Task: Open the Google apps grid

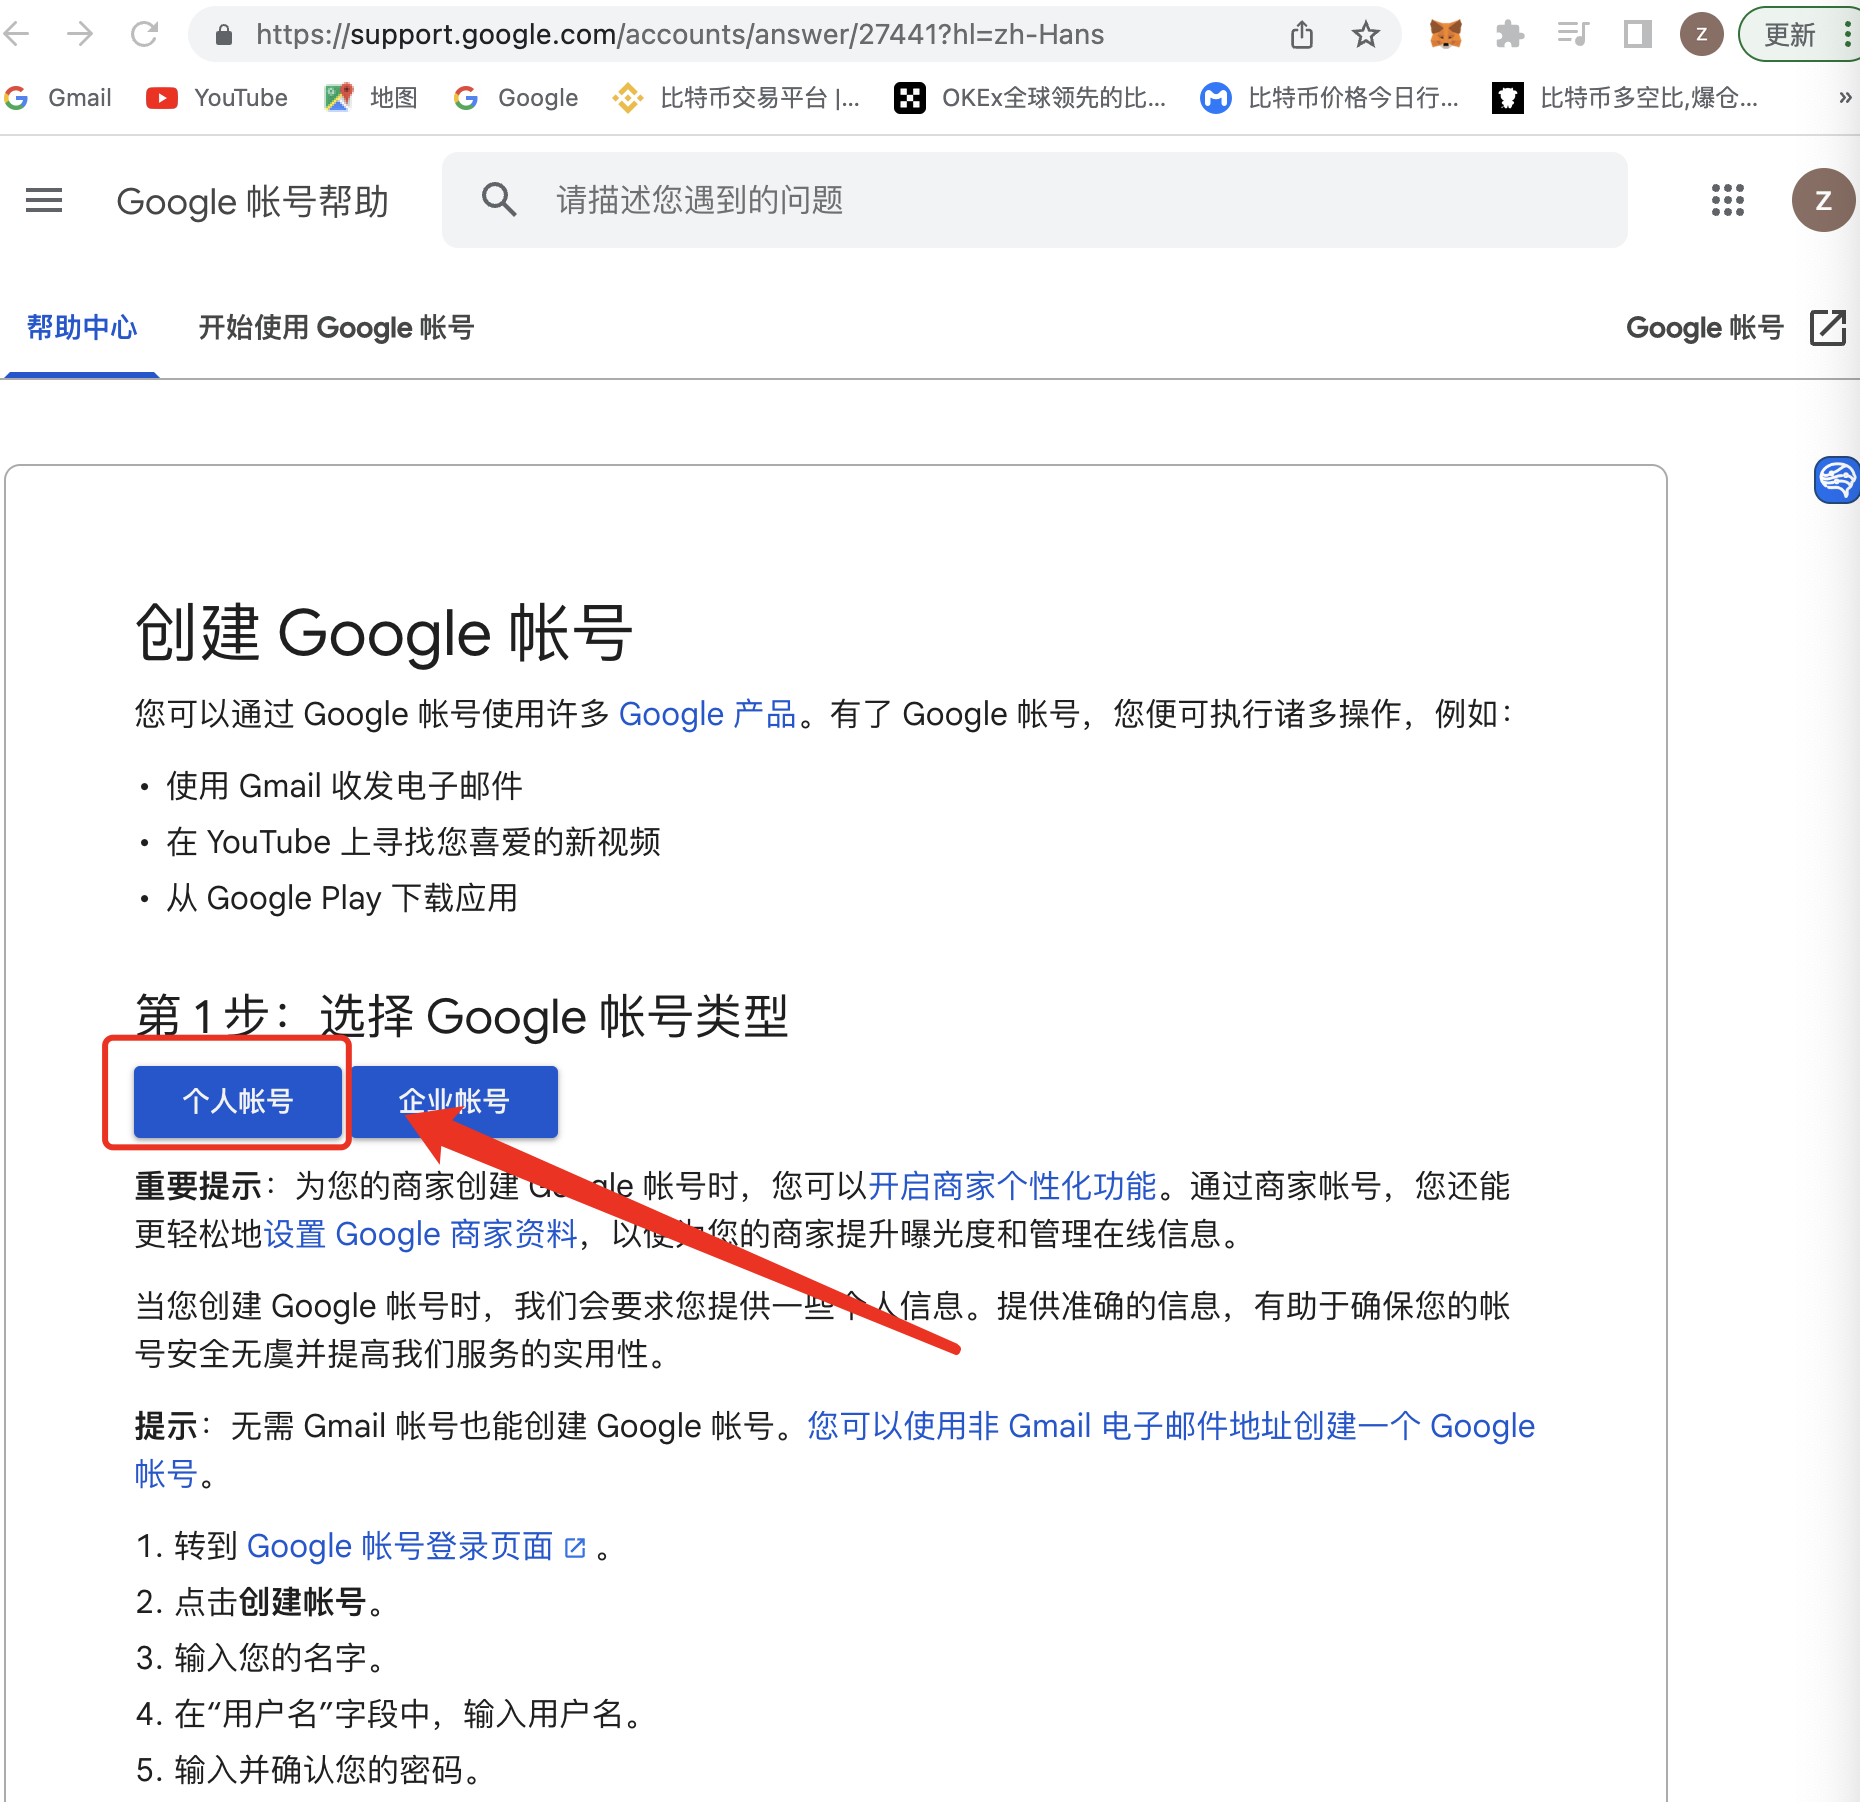Action: (x=1727, y=200)
